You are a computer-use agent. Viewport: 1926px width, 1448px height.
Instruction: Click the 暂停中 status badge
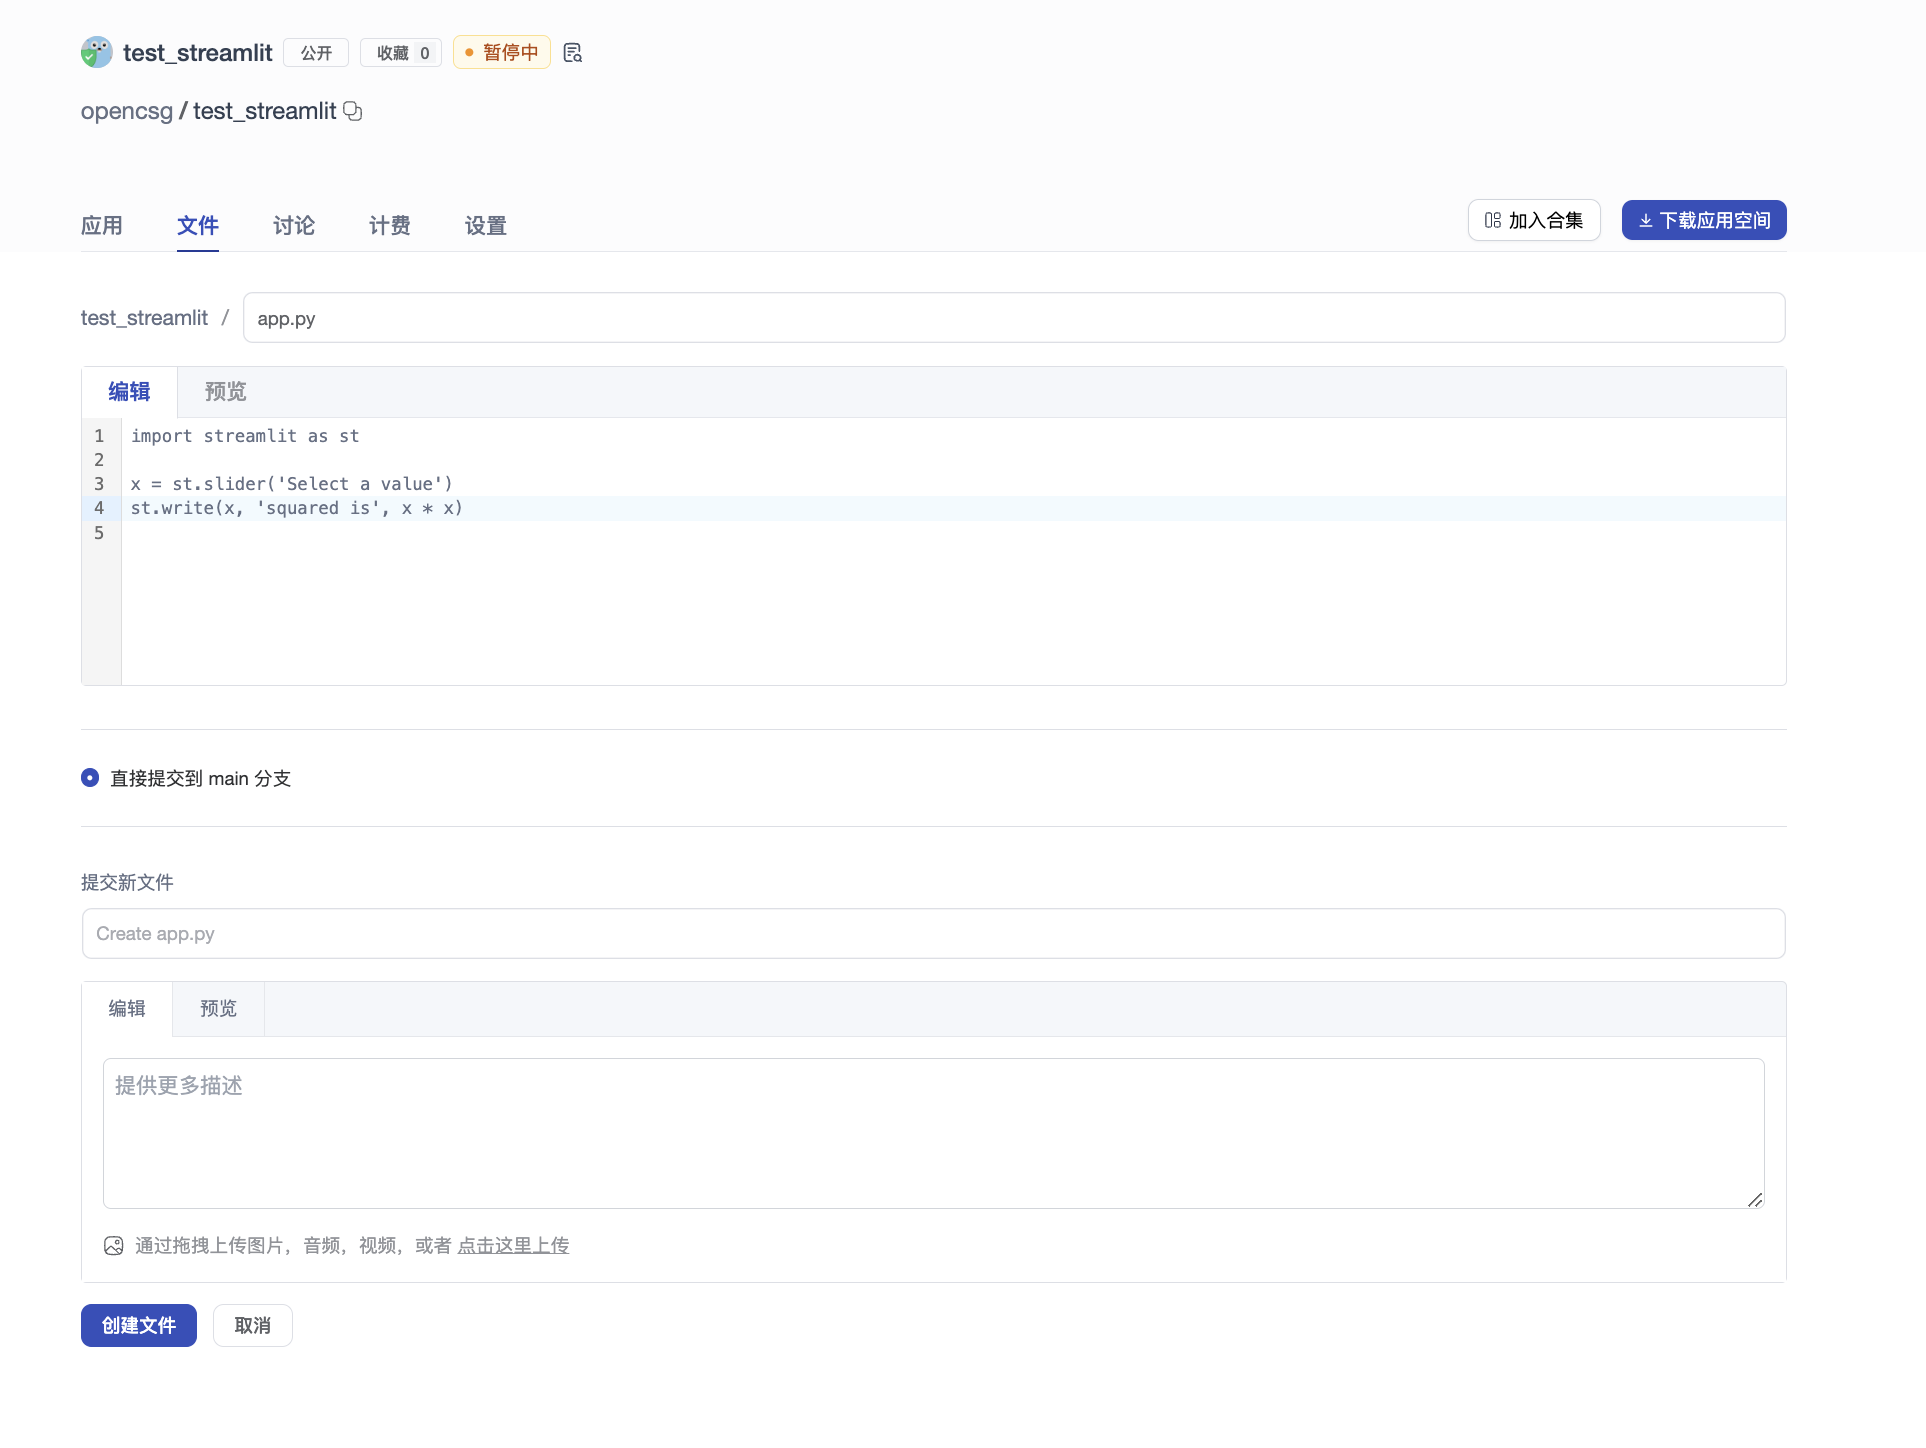501,53
